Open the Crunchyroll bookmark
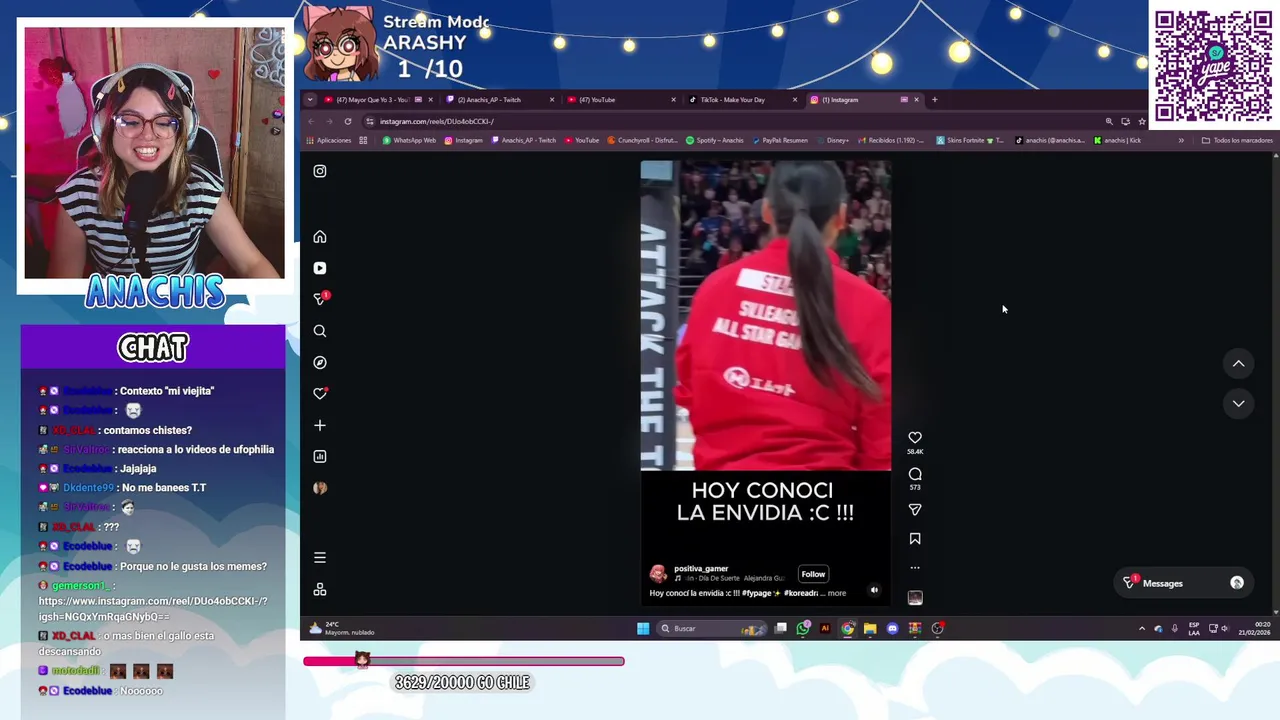This screenshot has width=1280, height=720. (643, 140)
